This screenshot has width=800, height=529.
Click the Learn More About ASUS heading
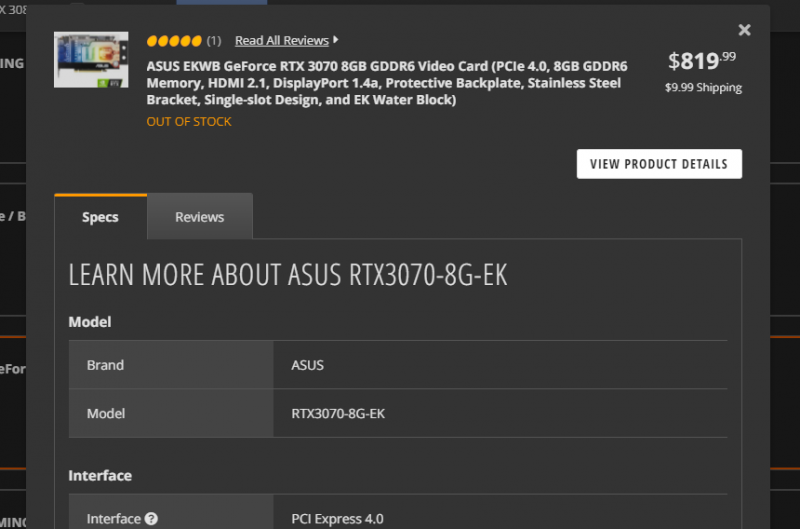288,276
